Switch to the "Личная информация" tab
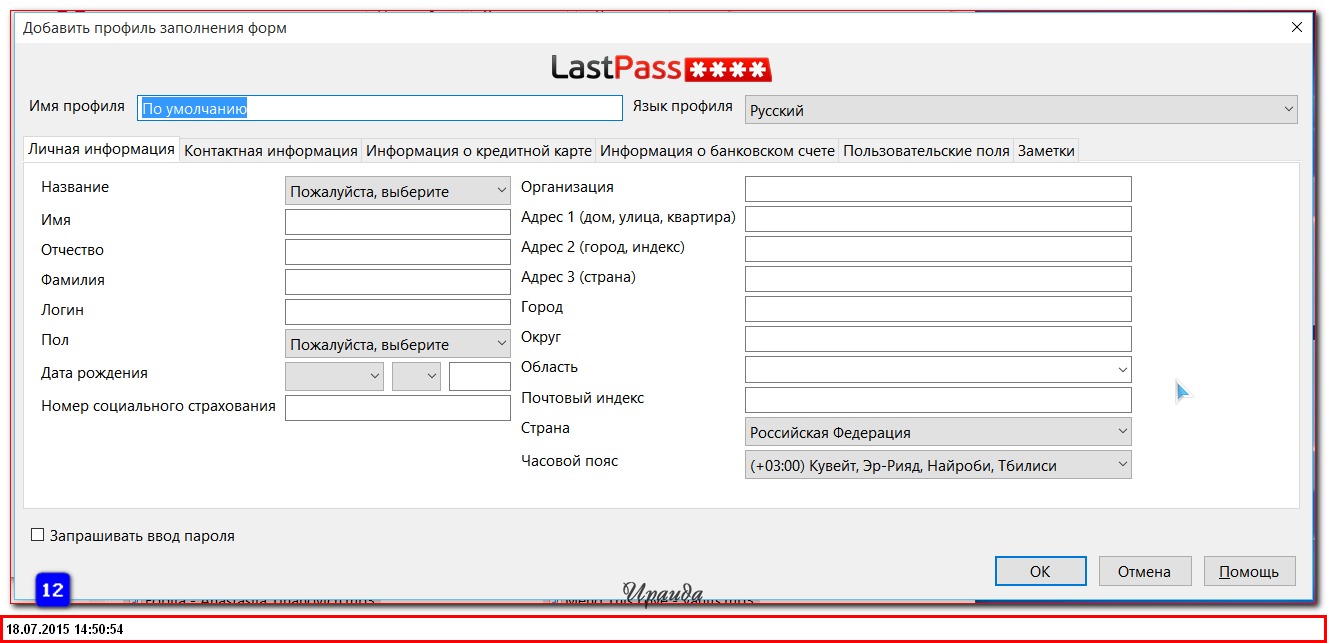 coord(101,149)
